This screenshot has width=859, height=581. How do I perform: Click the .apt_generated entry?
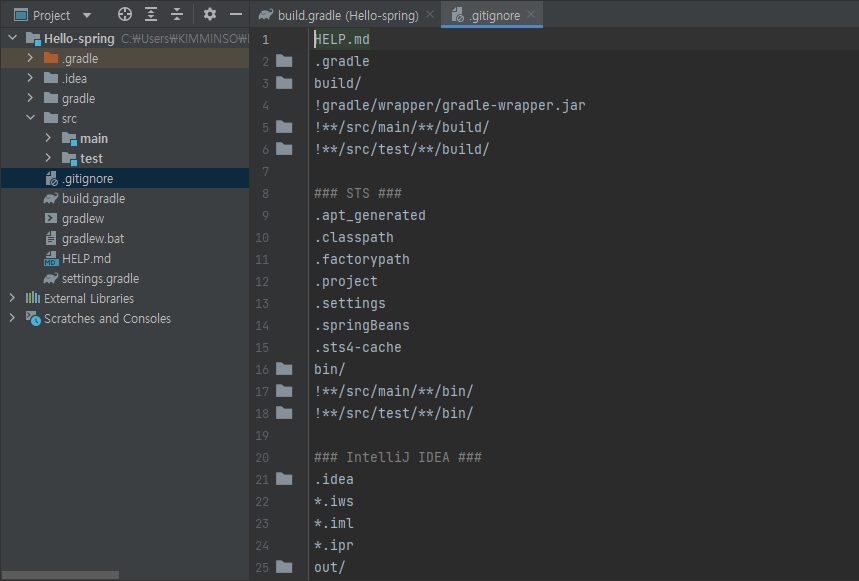coord(370,216)
